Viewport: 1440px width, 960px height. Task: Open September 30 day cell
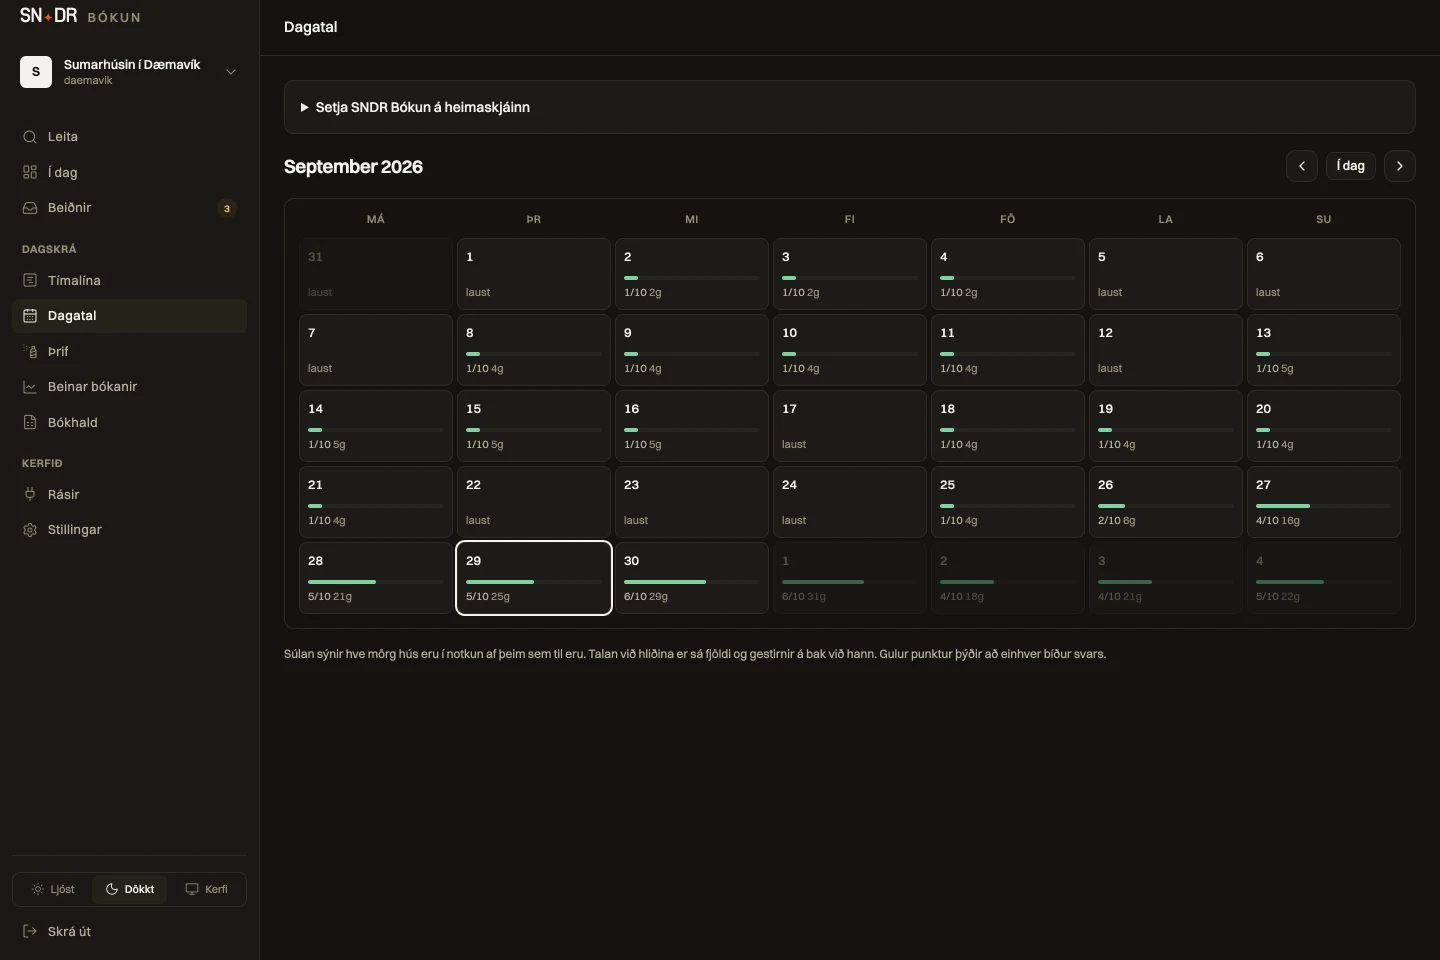click(x=692, y=578)
